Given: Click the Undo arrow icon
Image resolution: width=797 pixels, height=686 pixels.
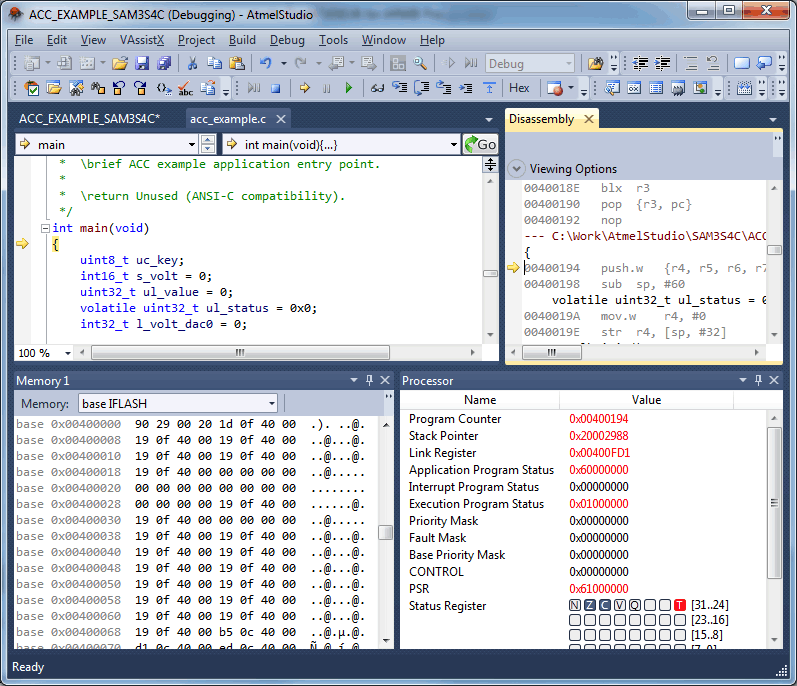Looking at the screenshot, I should [x=266, y=63].
